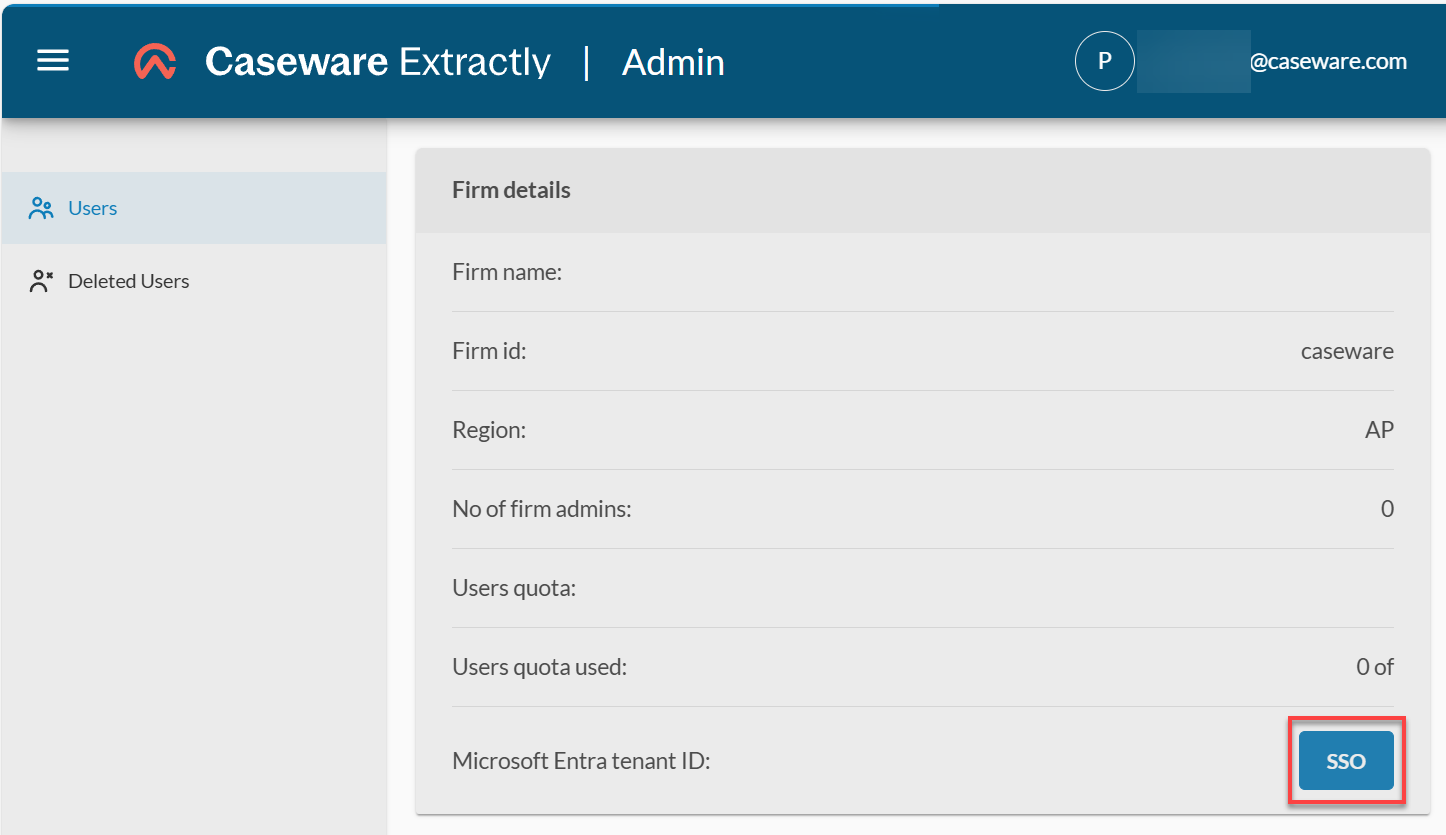Click the user-with-x icon beside Deleted Users

pos(40,280)
